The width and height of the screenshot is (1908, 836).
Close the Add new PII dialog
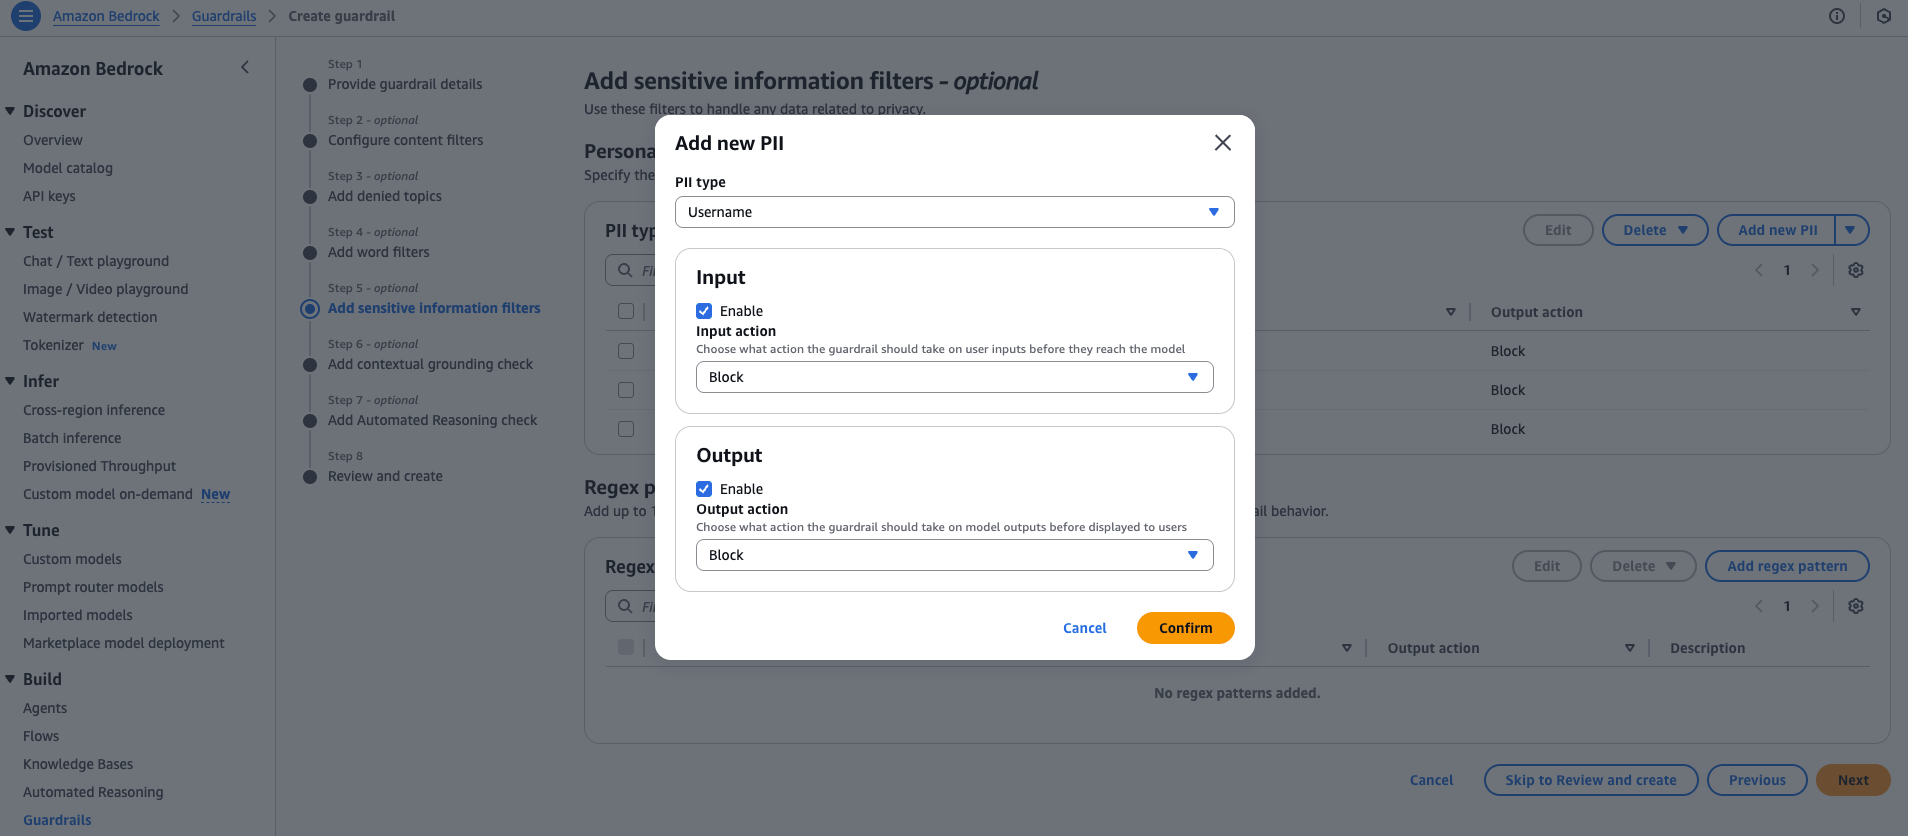(1222, 143)
